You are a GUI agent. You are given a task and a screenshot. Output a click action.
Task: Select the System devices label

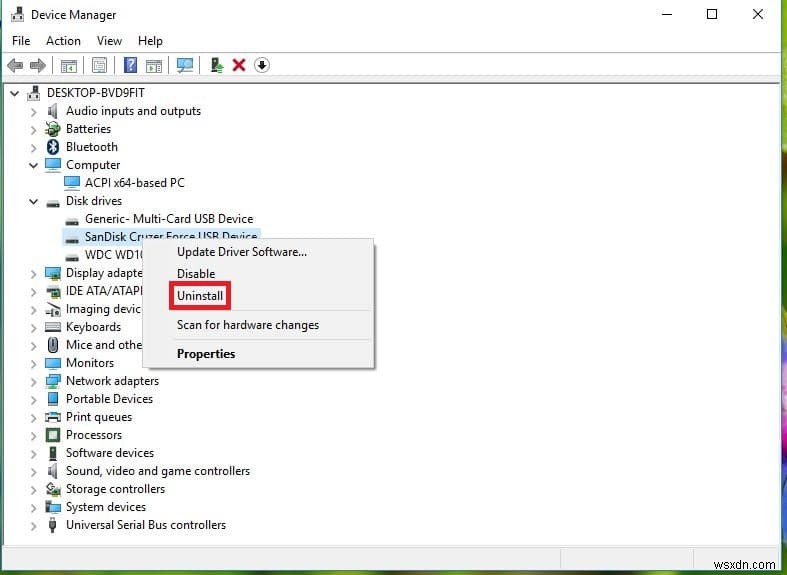coord(106,507)
